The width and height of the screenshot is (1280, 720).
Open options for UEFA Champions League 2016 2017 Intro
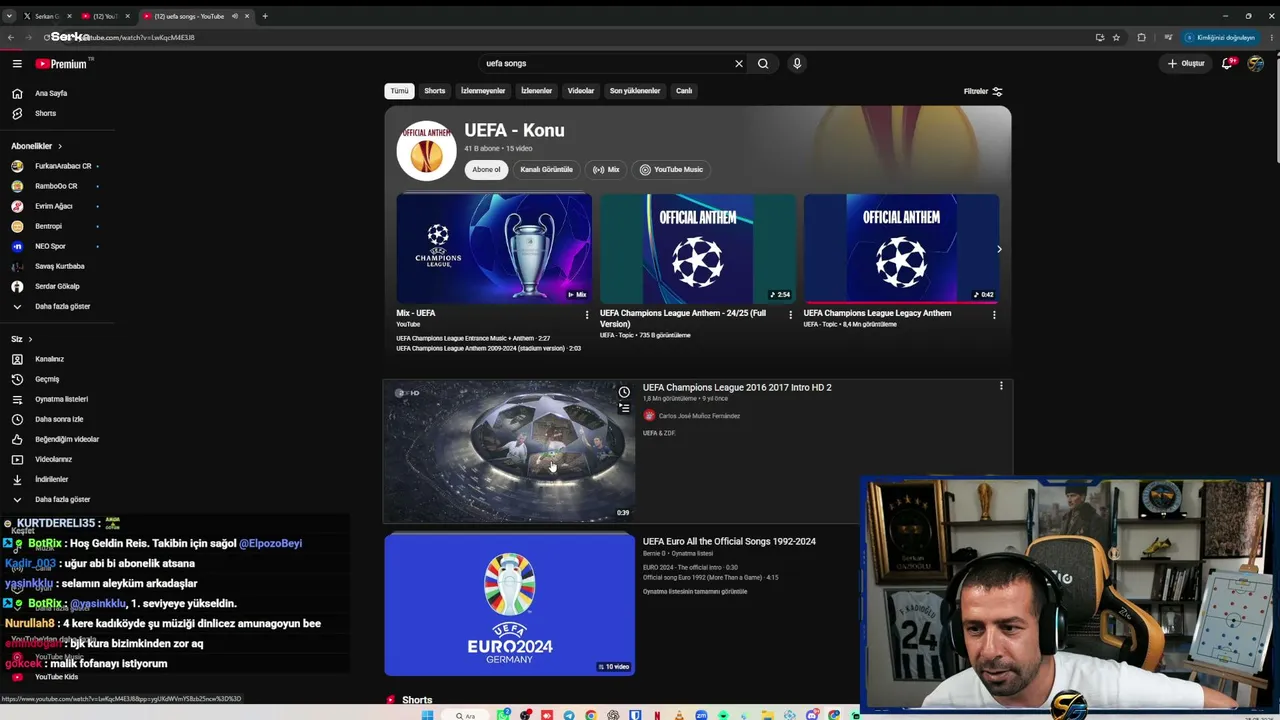point(1001,386)
